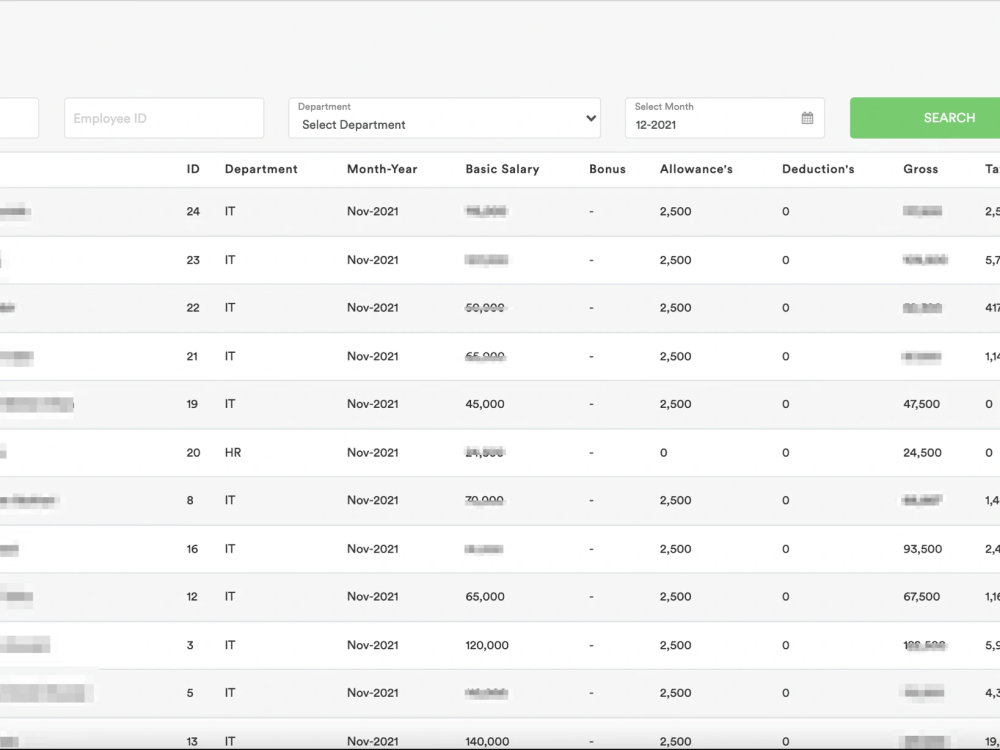1000x750 pixels.
Task: Click the Deduction's column header
Action: coord(818,169)
